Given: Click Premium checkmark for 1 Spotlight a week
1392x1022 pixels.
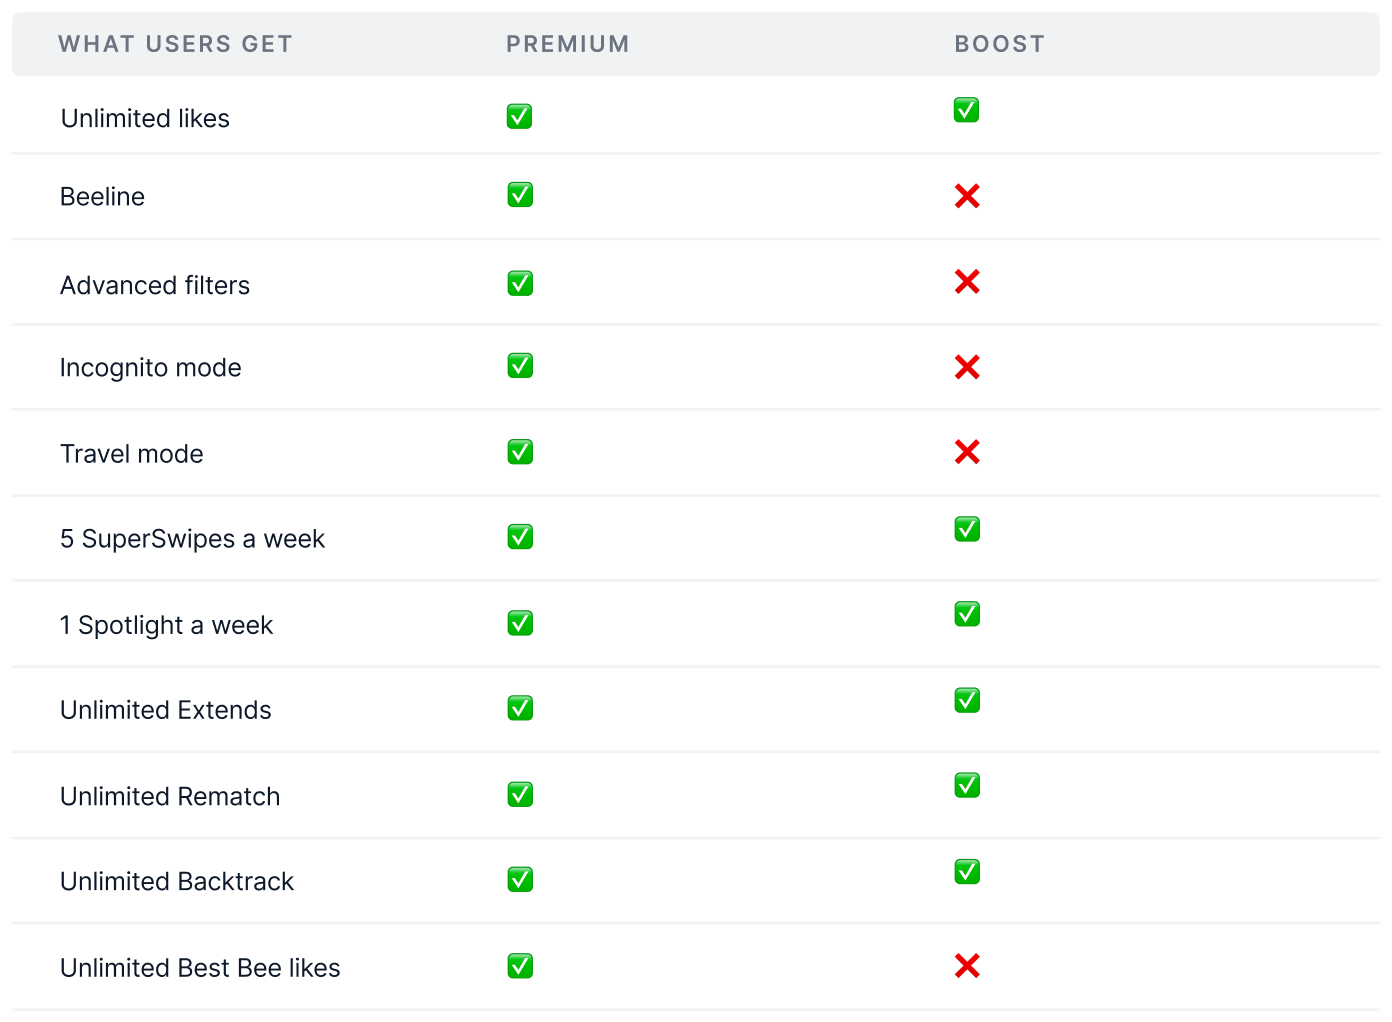Looking at the screenshot, I should click(520, 623).
